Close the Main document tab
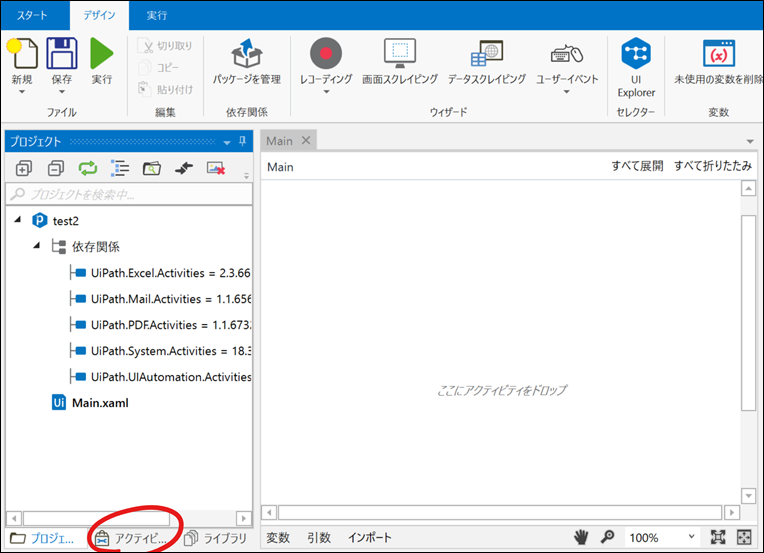Viewport: 764px width, 553px height. point(306,140)
